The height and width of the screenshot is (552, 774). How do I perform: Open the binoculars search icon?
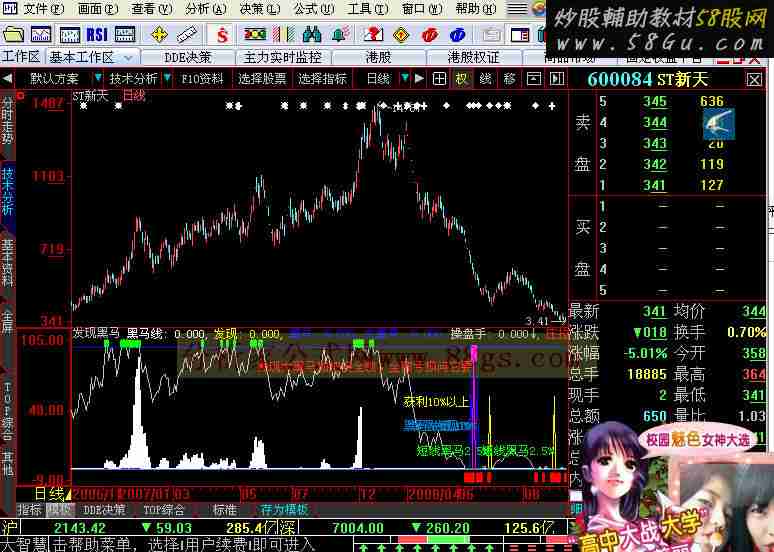(x=312, y=35)
